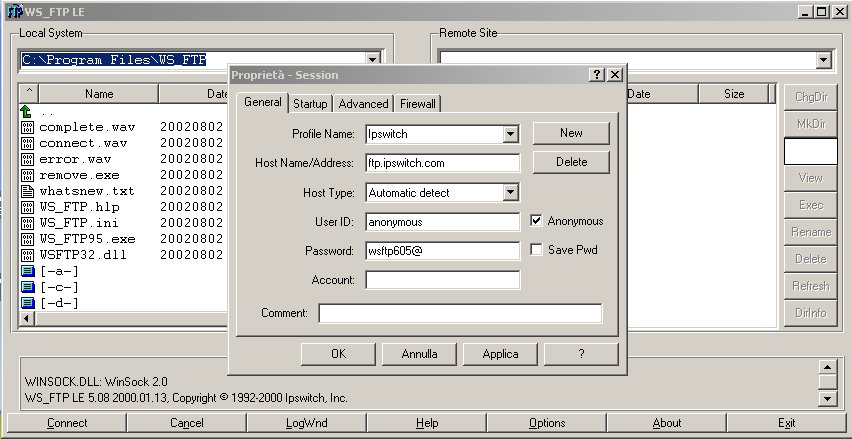Viewport: 852px width, 439px height.
Task: Click the log pane scroll down arrow
Action: click(x=827, y=399)
